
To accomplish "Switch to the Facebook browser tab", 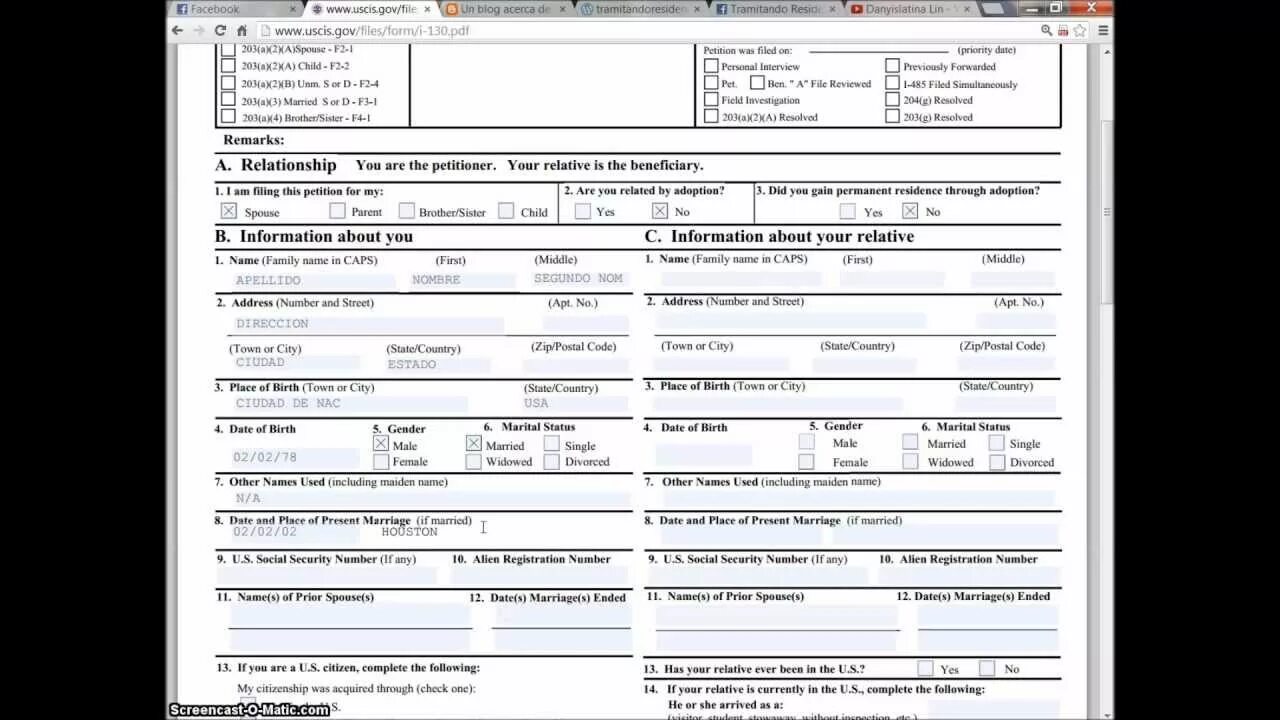I will pos(235,9).
